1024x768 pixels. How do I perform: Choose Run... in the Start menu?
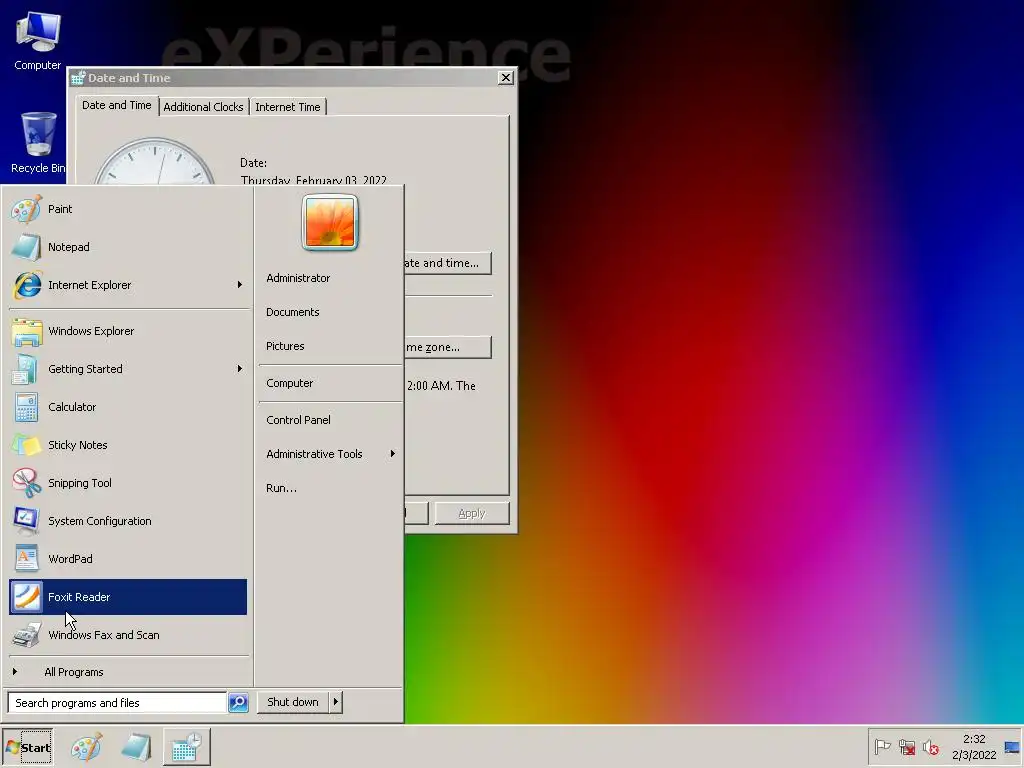(281, 488)
